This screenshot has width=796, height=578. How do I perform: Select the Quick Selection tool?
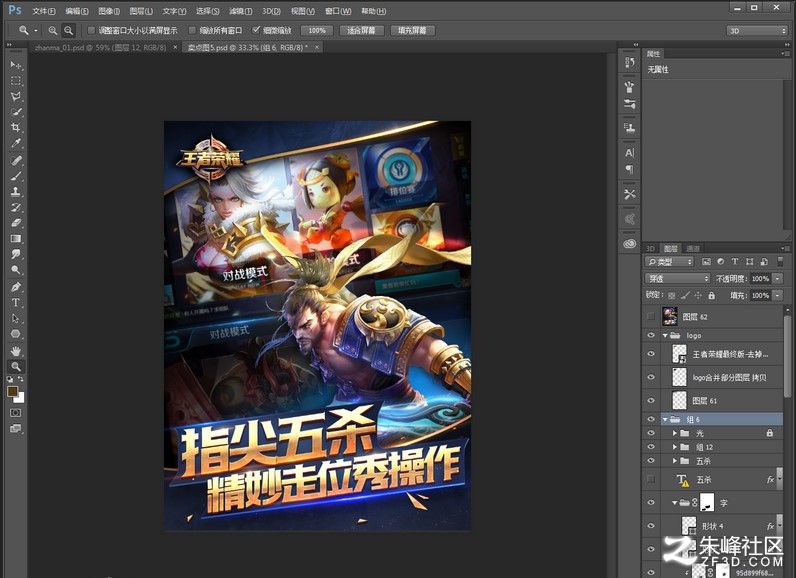[16, 112]
